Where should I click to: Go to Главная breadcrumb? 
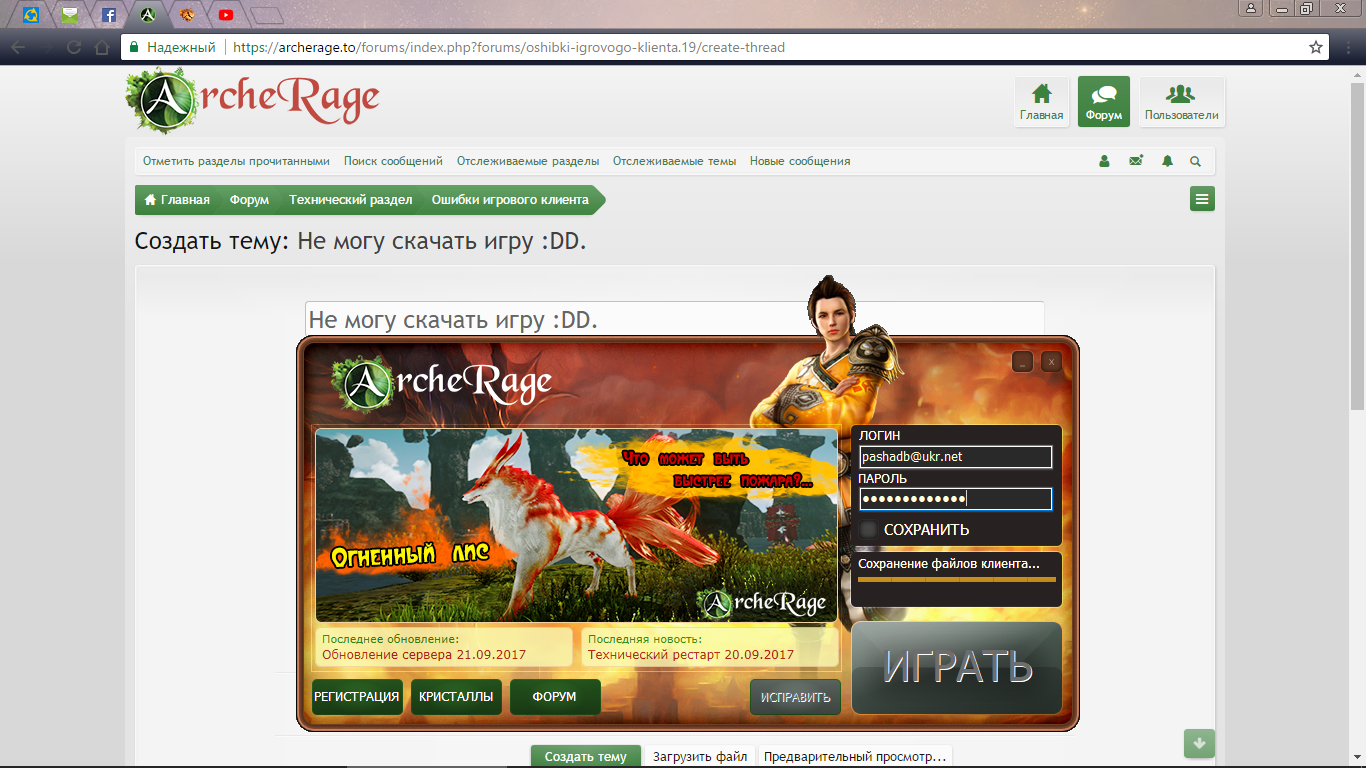tap(177, 200)
